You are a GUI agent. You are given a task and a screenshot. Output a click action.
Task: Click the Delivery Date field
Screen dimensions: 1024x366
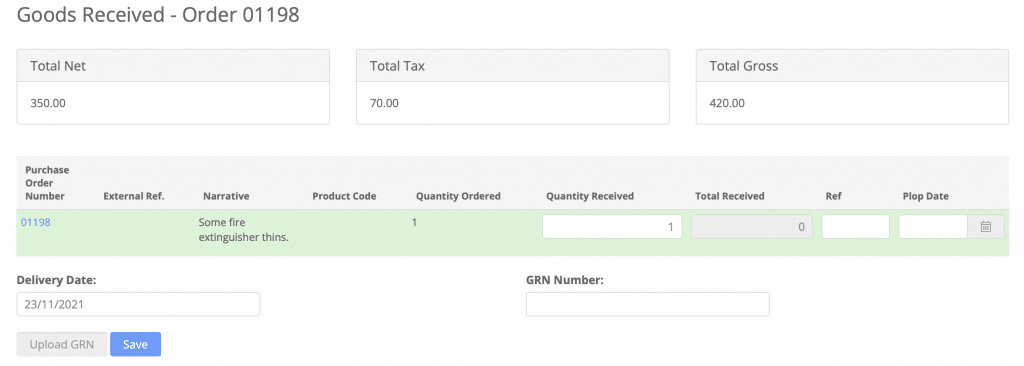(x=138, y=305)
